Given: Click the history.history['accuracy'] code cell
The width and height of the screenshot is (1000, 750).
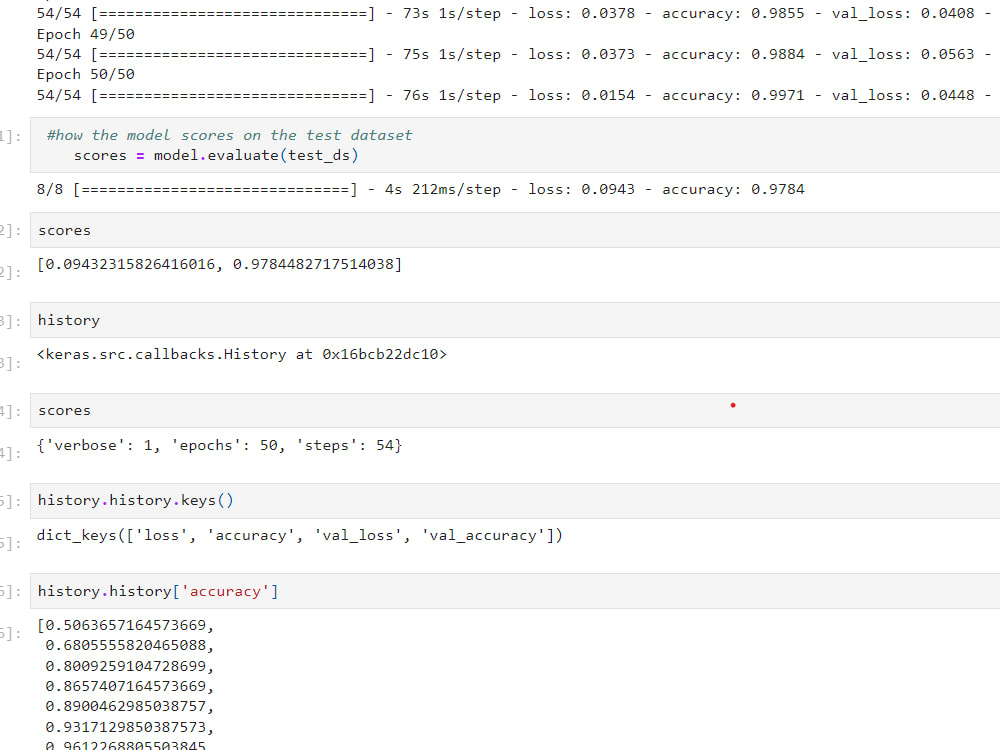Looking at the screenshot, I should [x=515, y=591].
